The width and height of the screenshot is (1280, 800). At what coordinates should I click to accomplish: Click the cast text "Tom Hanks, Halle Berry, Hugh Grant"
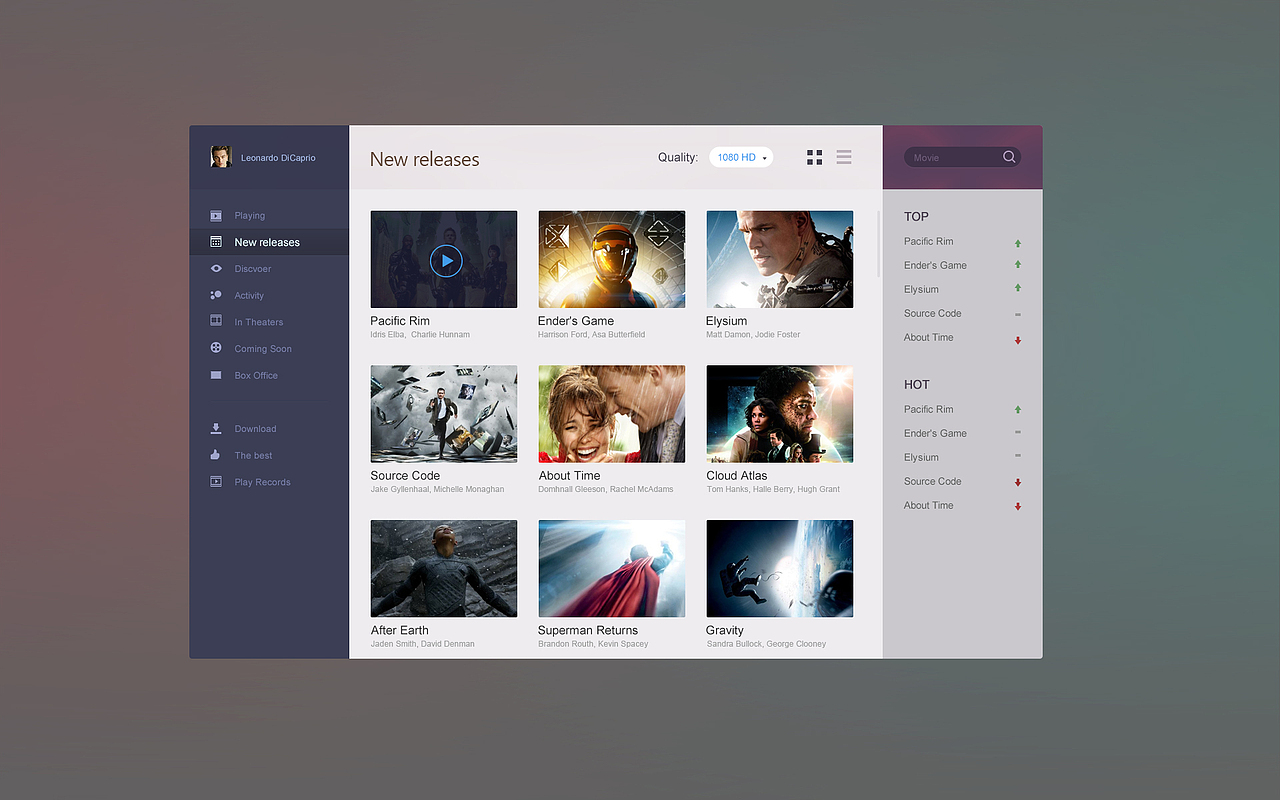click(773, 490)
